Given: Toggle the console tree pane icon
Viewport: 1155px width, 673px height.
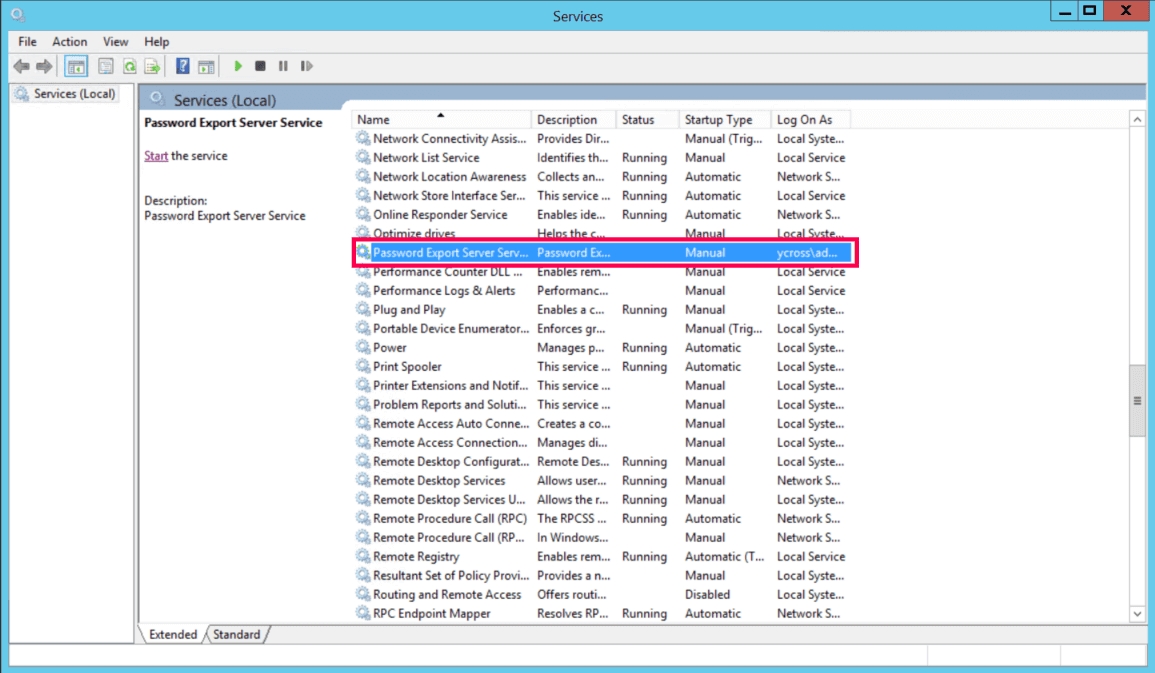Looking at the screenshot, I should (x=75, y=66).
